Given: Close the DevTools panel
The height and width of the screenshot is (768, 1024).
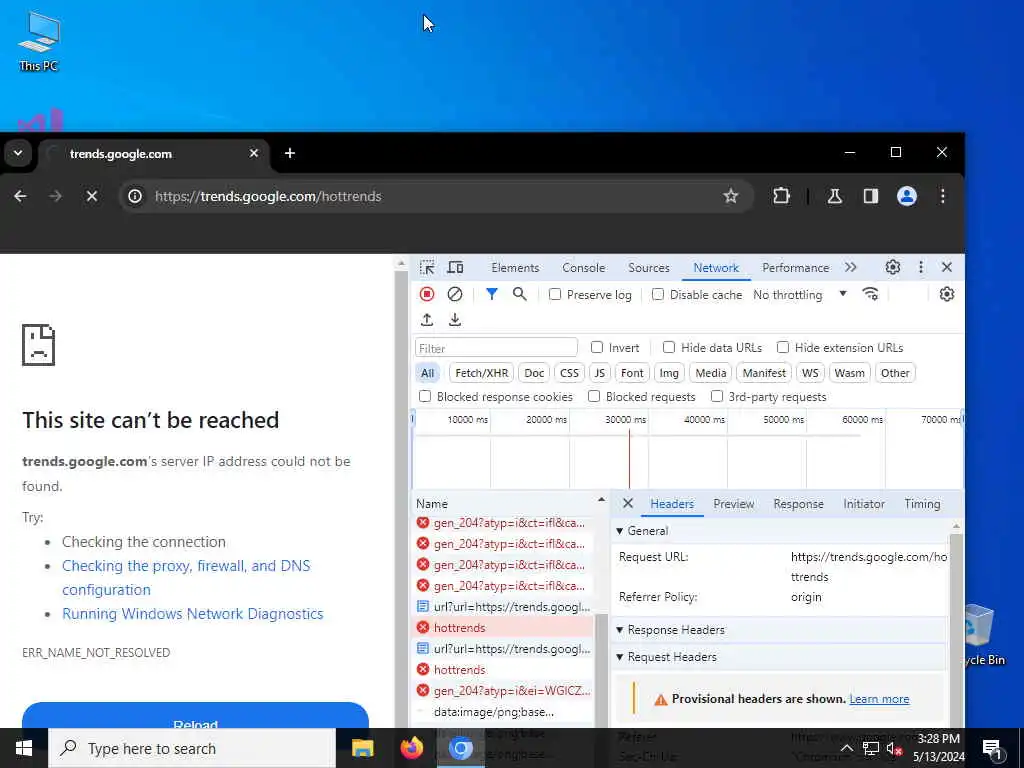Looking at the screenshot, I should coord(947,267).
